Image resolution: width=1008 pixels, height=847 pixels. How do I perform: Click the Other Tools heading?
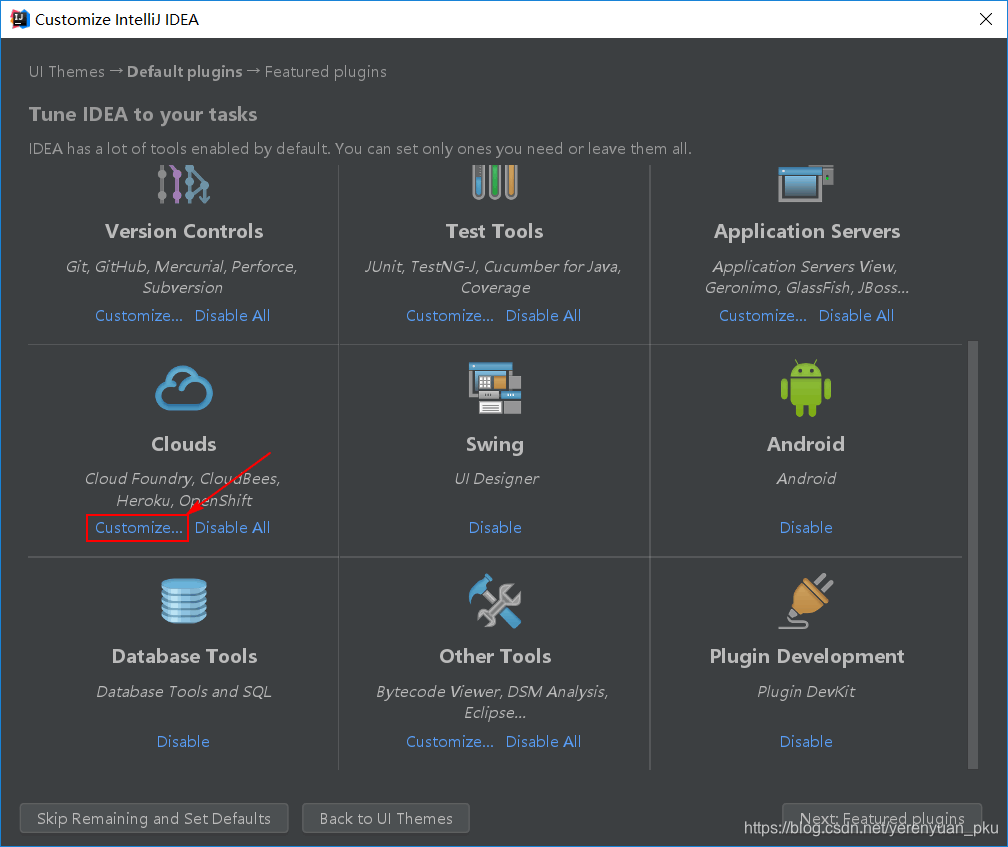pyautogui.click(x=495, y=656)
